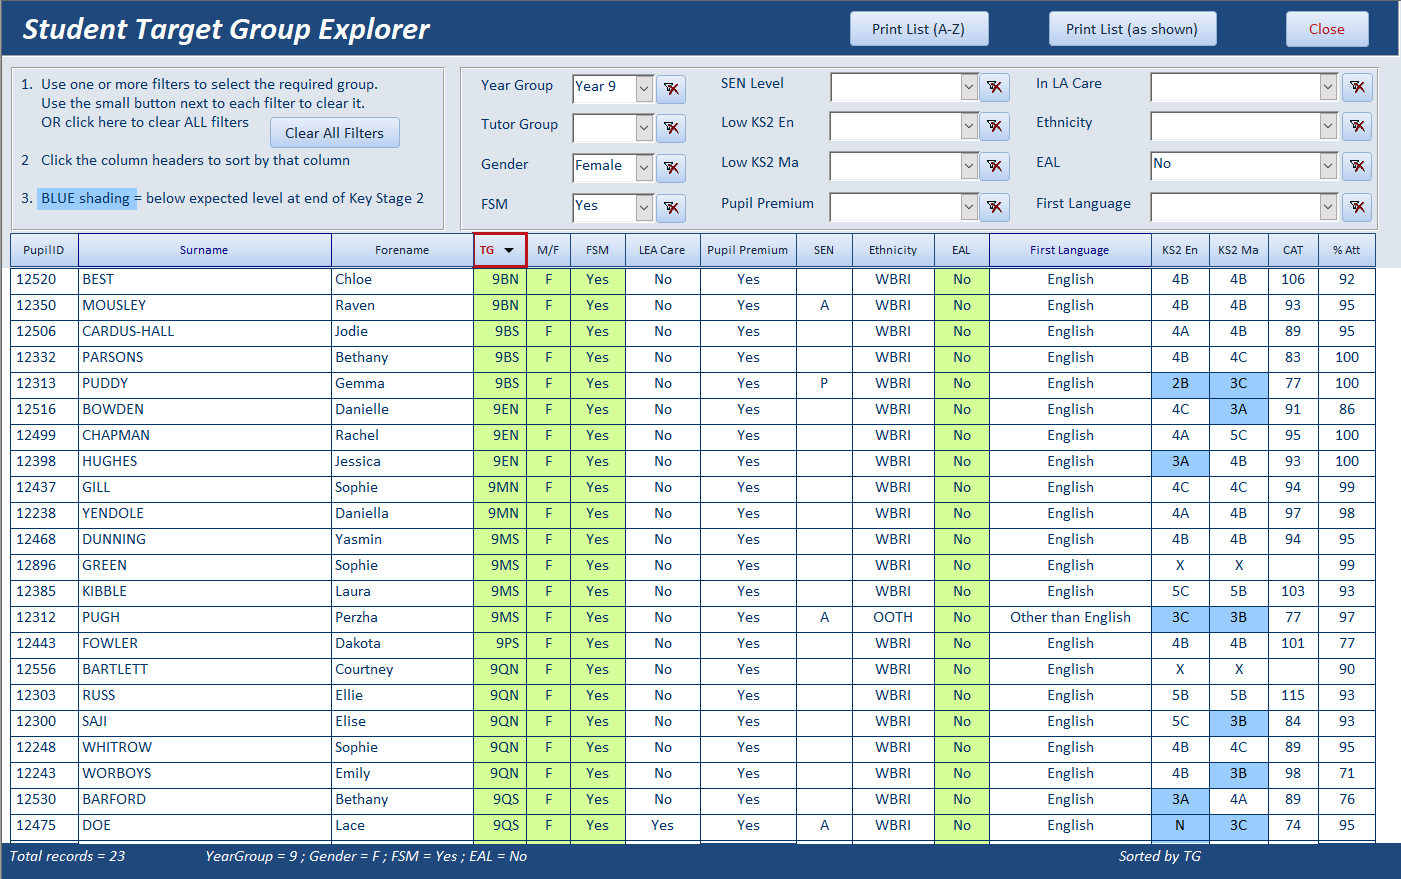Sort by the KS2 En column header

click(1180, 250)
